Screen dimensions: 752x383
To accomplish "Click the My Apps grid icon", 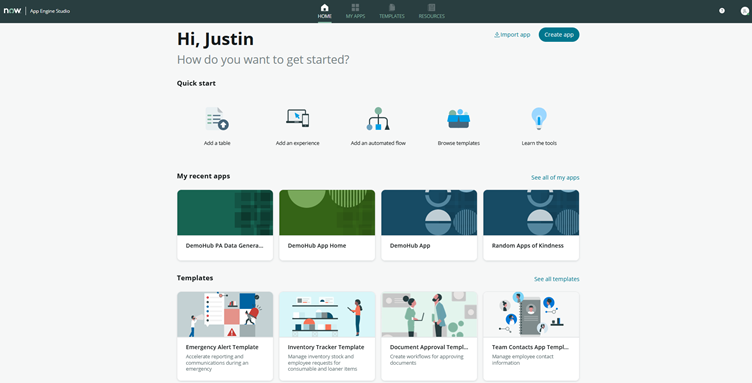I will pos(355,8).
